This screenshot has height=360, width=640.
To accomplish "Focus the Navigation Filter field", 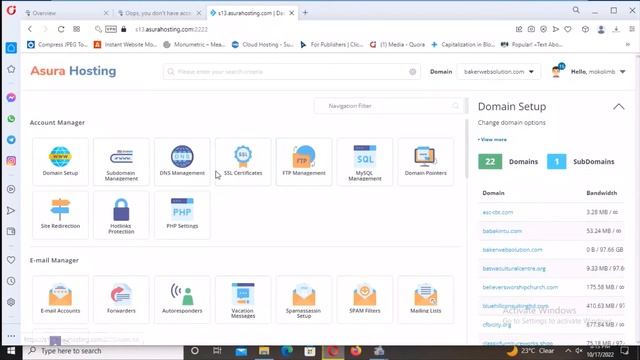I will (389, 106).
